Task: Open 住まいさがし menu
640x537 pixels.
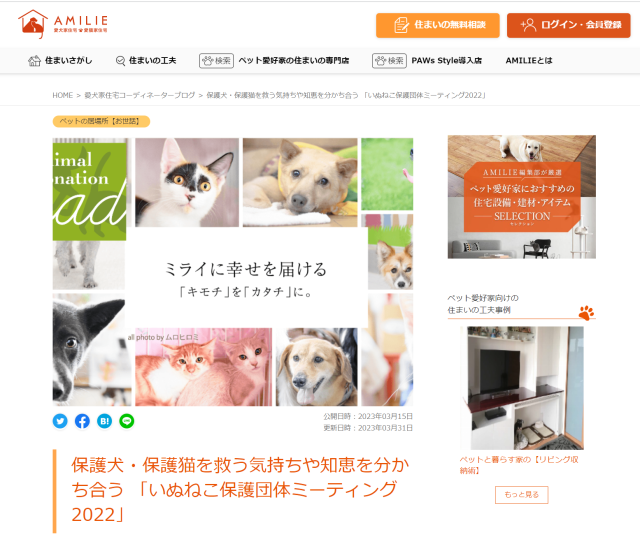Action: click(x=60, y=61)
